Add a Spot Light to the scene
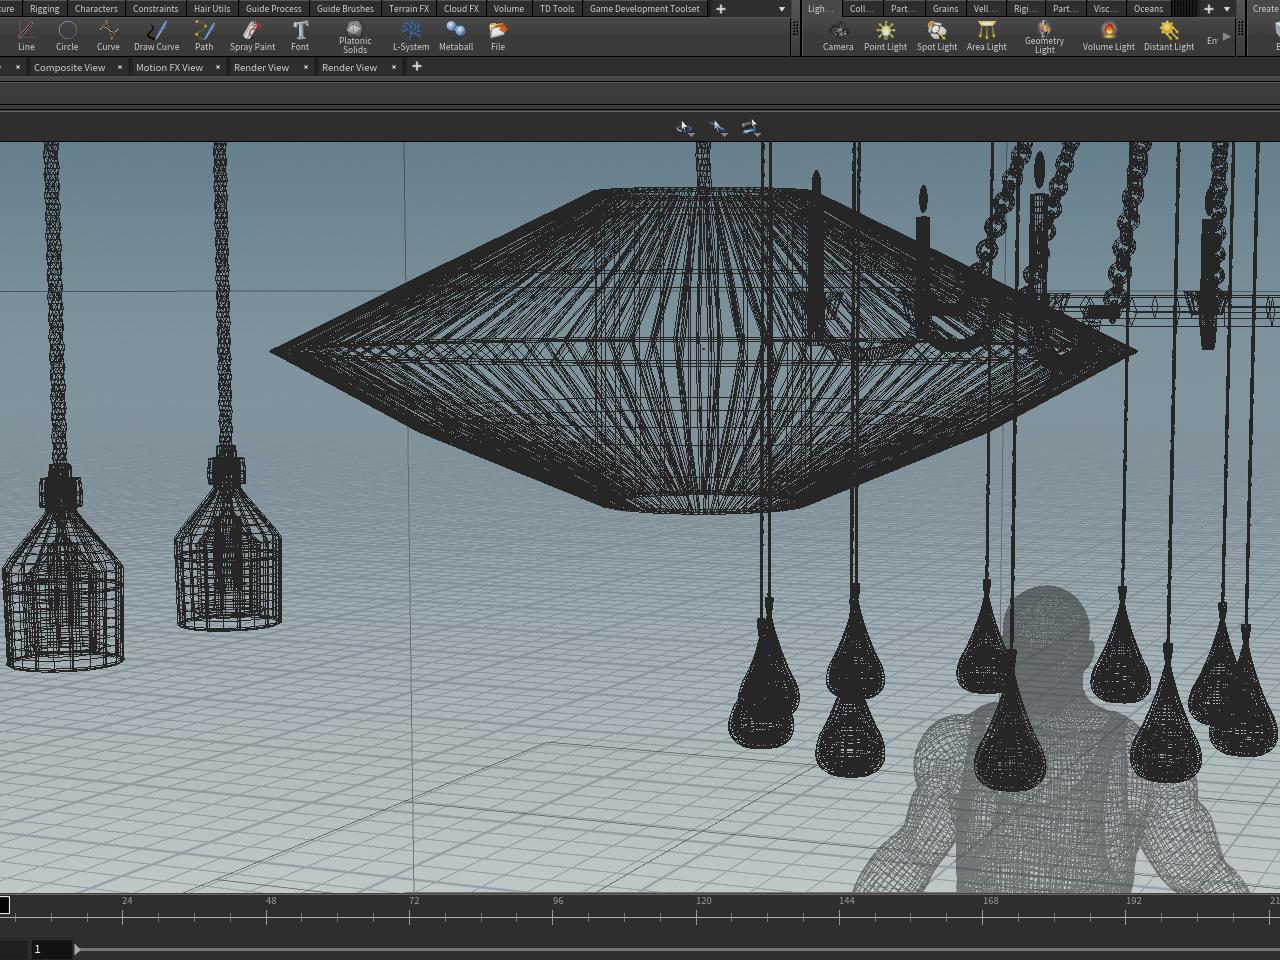Viewport: 1280px width, 960px height. [x=936, y=37]
